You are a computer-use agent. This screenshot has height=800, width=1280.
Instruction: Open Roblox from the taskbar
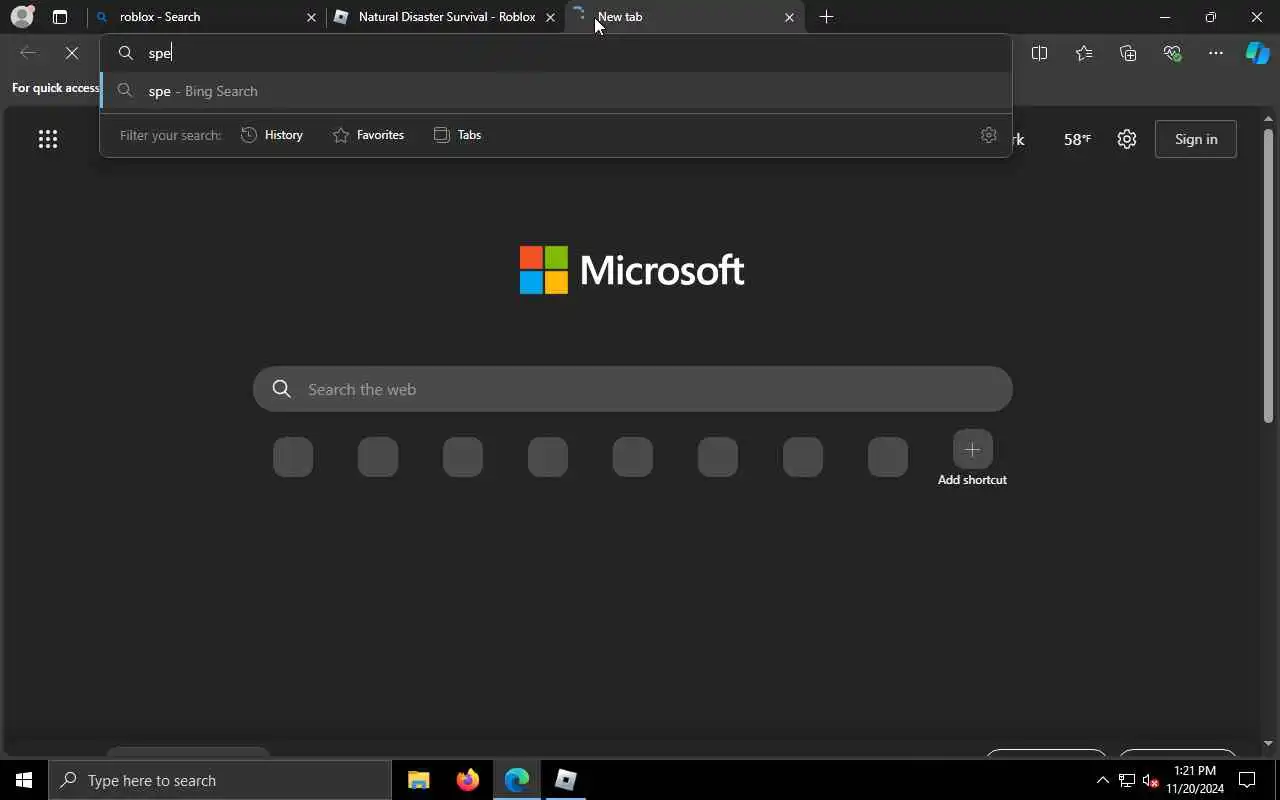(x=566, y=780)
